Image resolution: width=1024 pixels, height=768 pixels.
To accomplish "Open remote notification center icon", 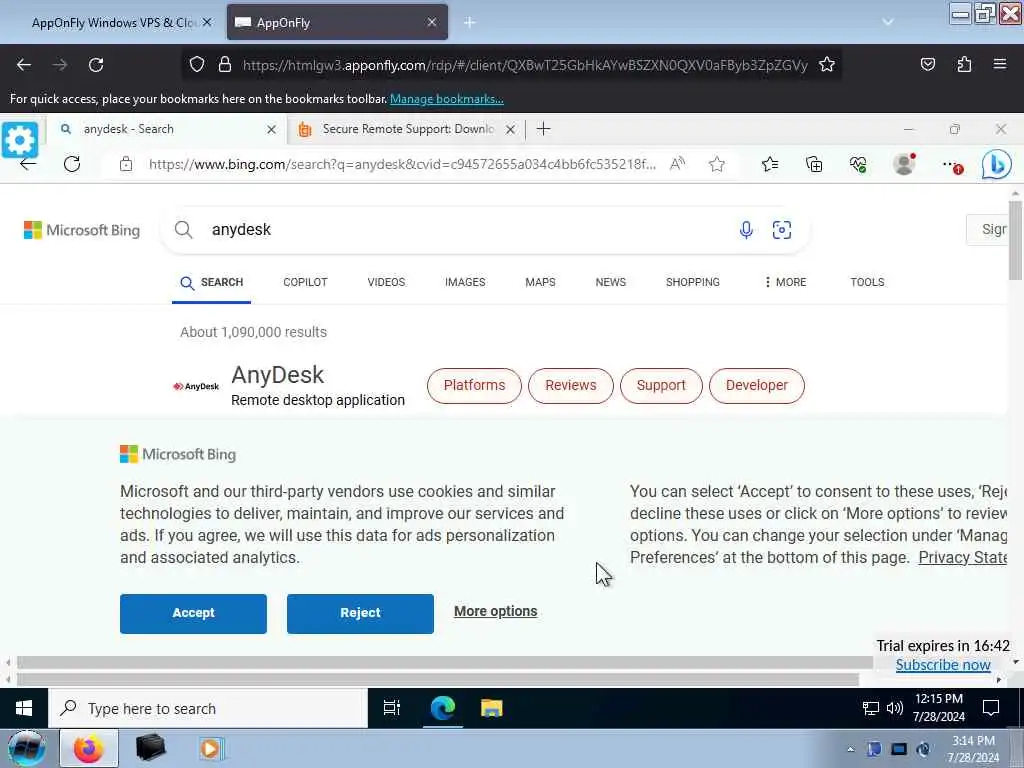I will (991, 708).
